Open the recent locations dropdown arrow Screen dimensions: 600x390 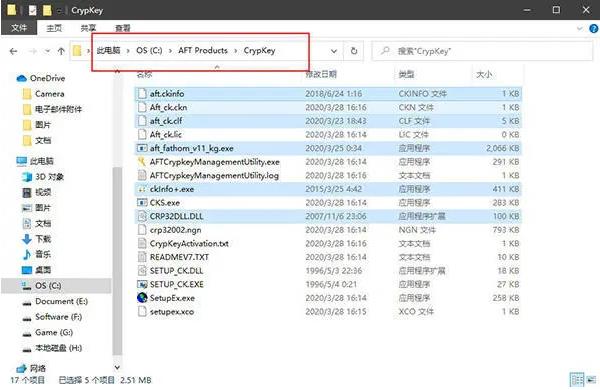[x=47, y=51]
